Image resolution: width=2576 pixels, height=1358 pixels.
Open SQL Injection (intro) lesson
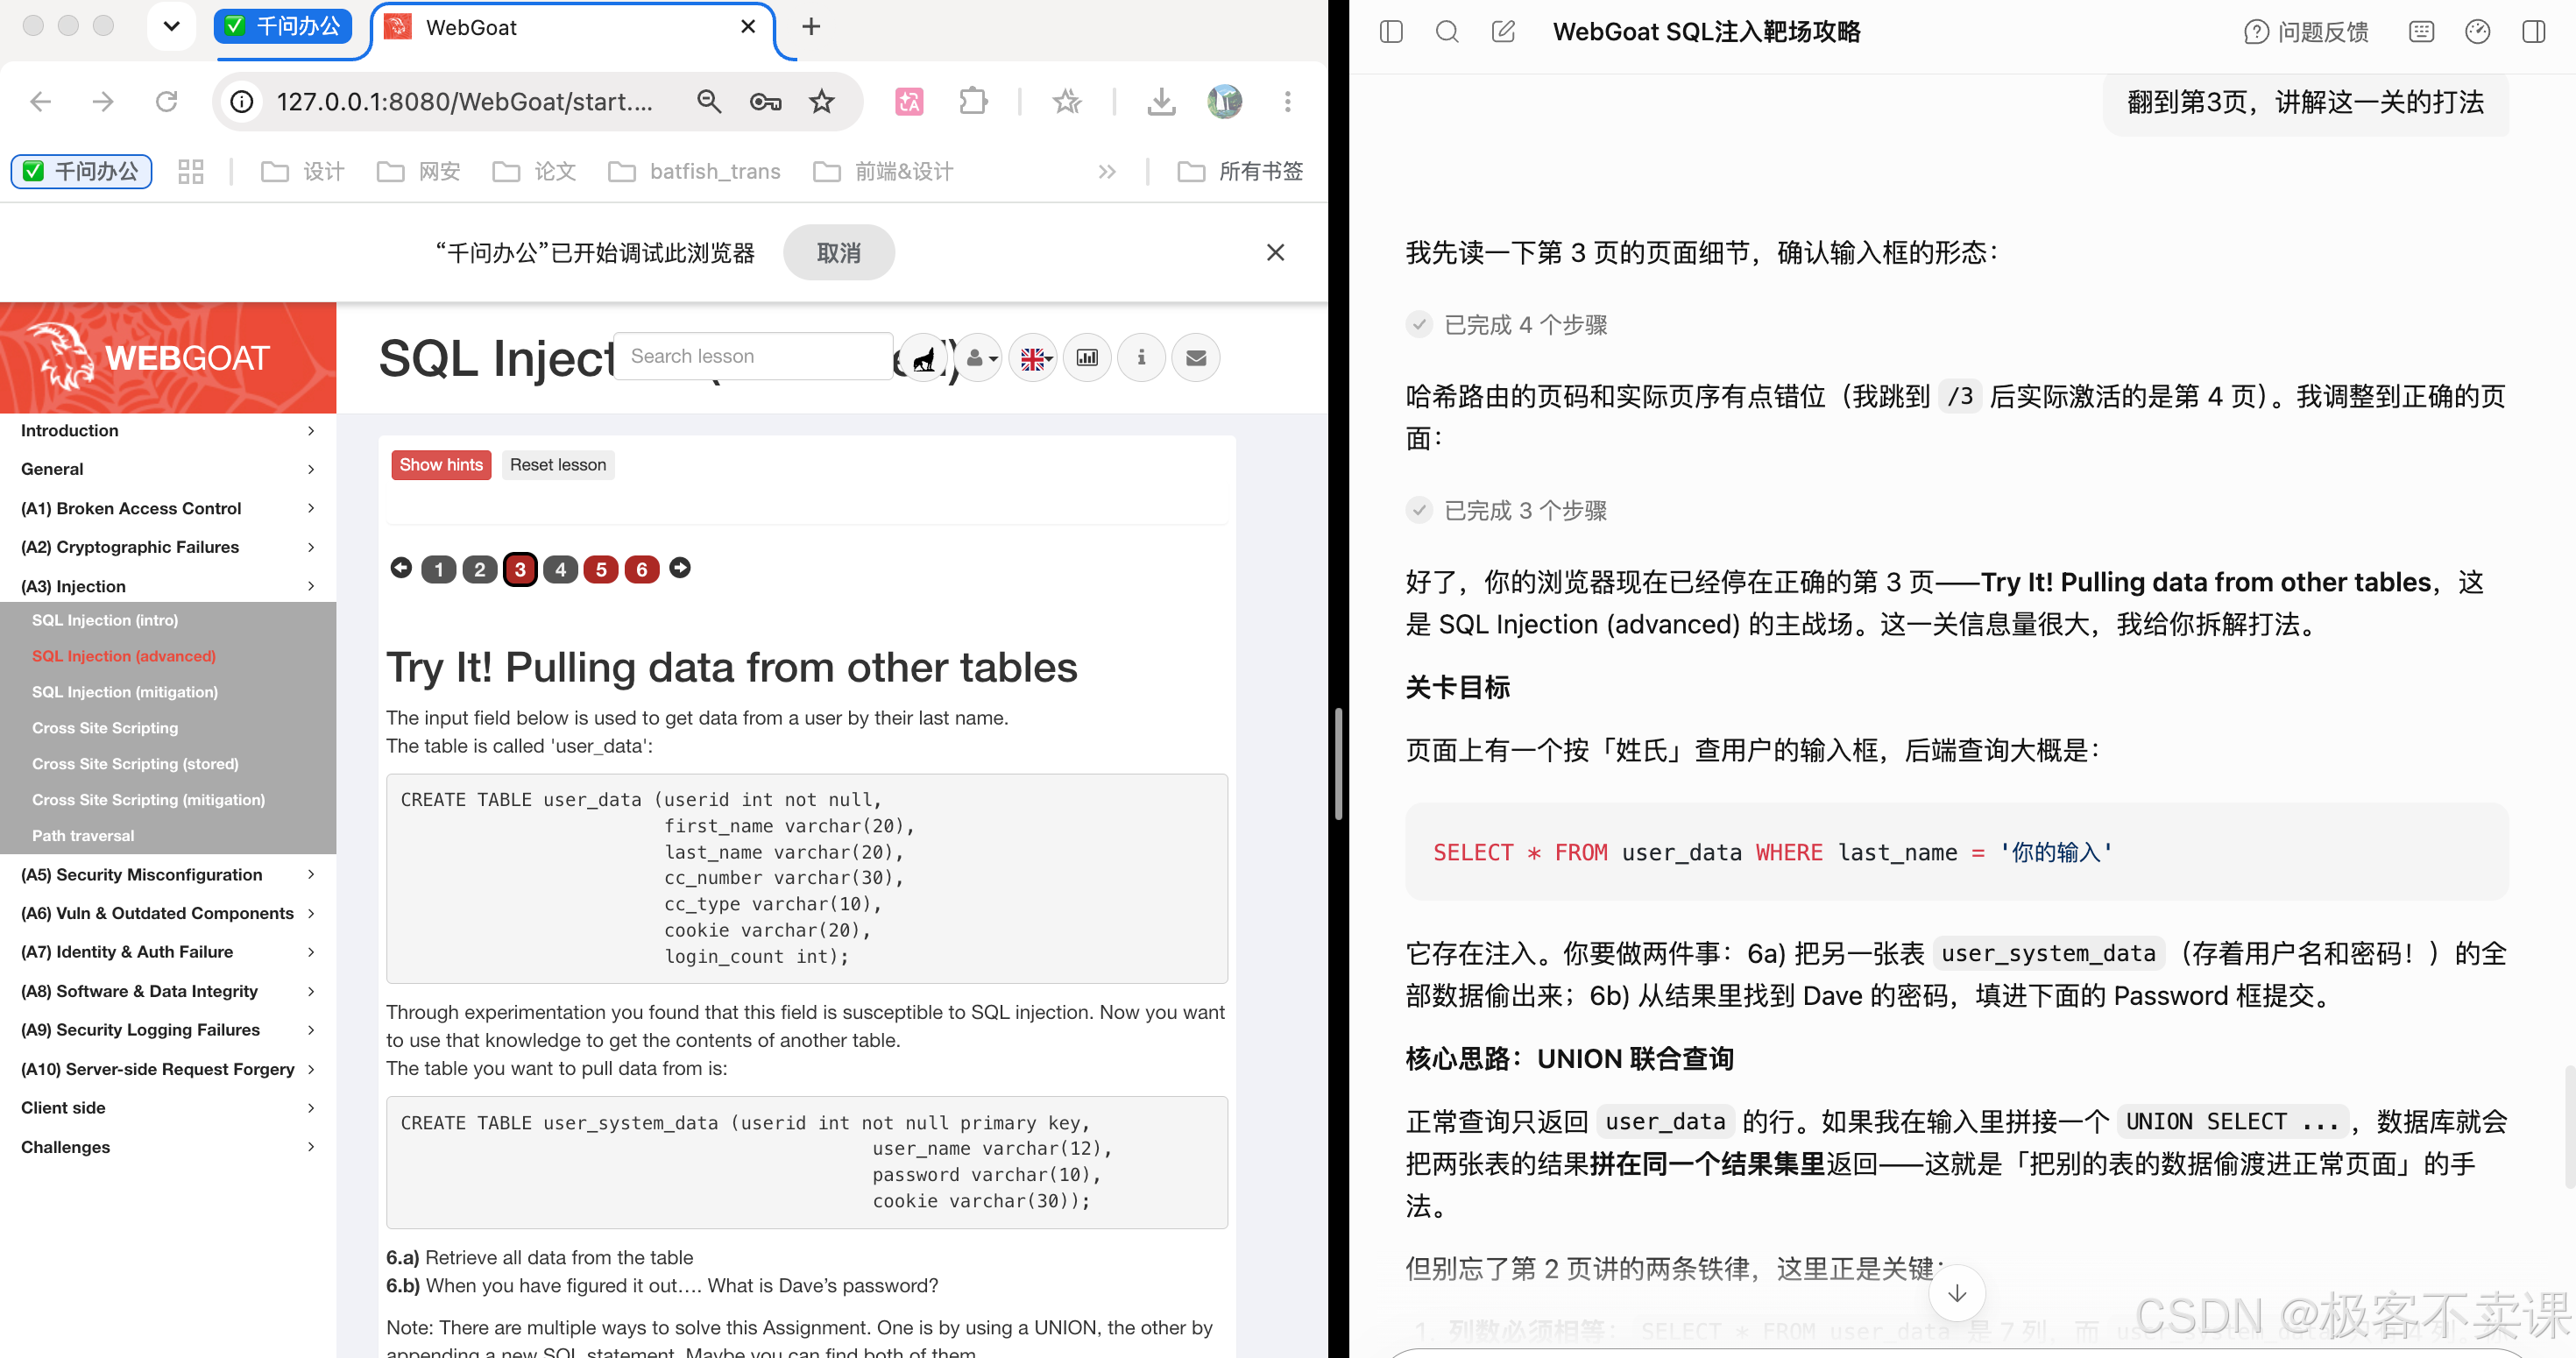(105, 620)
